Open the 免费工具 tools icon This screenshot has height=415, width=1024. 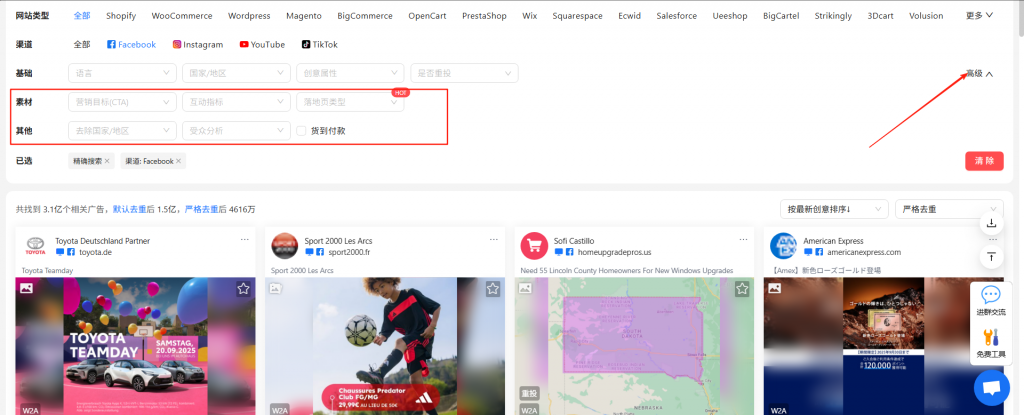click(x=991, y=337)
